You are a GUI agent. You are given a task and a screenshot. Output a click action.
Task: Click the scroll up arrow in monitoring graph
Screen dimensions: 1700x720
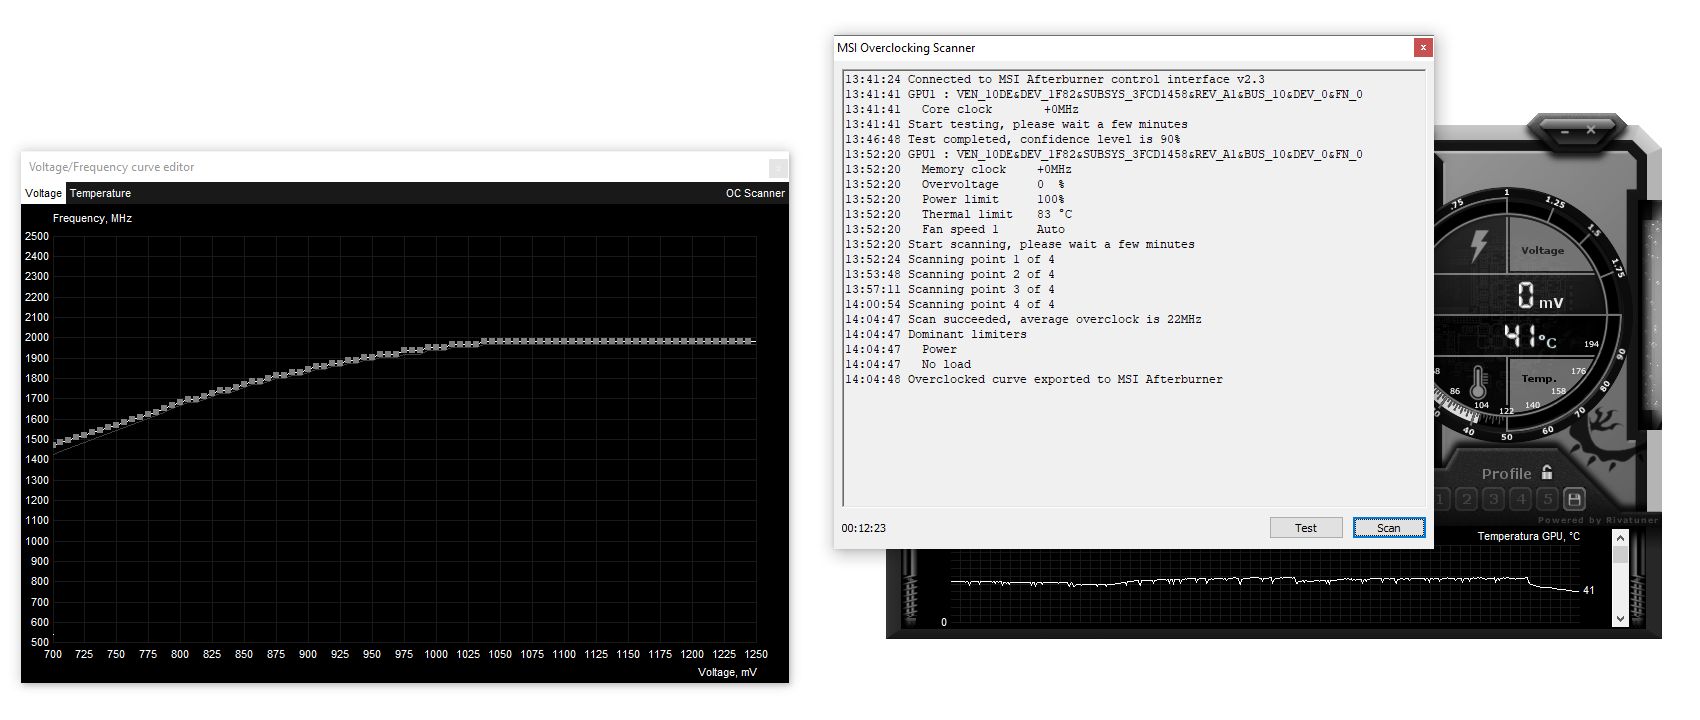(1620, 538)
